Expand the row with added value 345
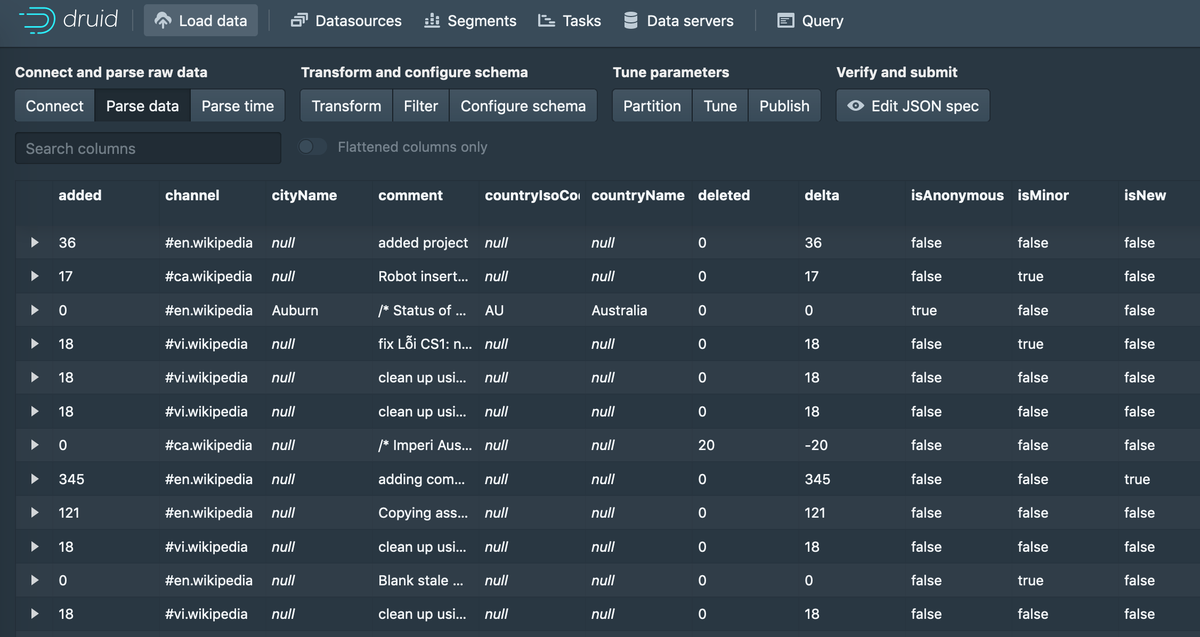 35,480
